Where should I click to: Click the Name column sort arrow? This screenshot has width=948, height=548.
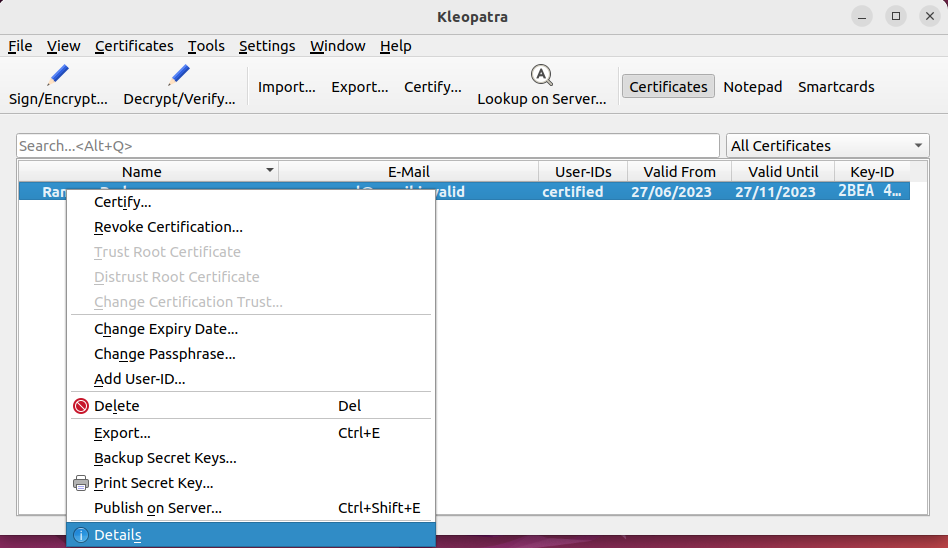pos(270,171)
